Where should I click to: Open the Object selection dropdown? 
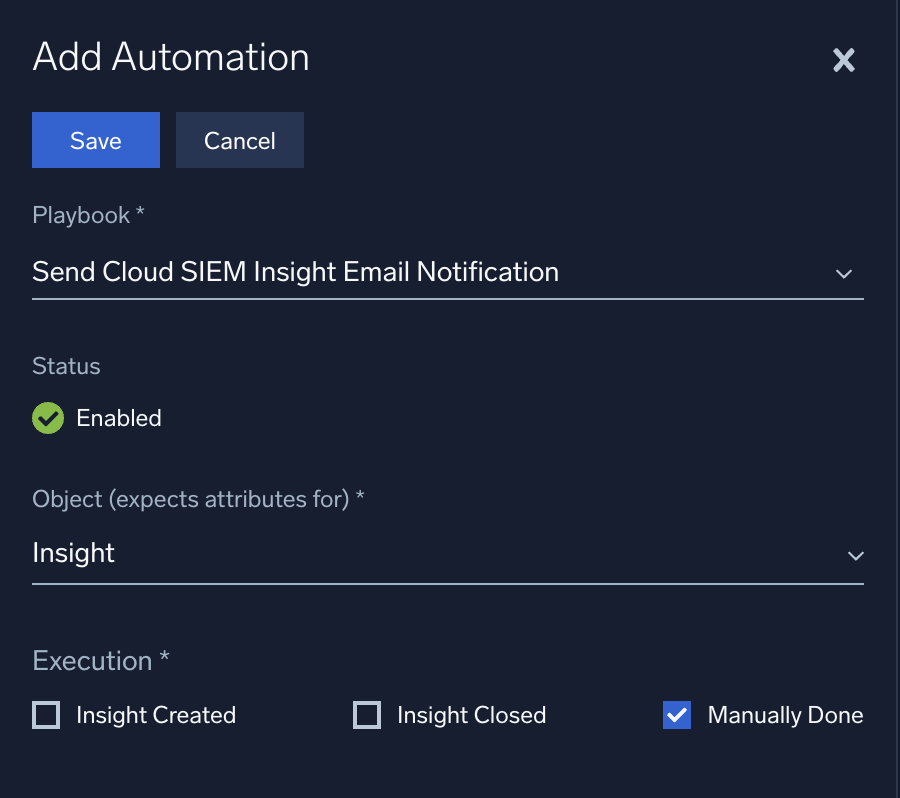[448, 553]
